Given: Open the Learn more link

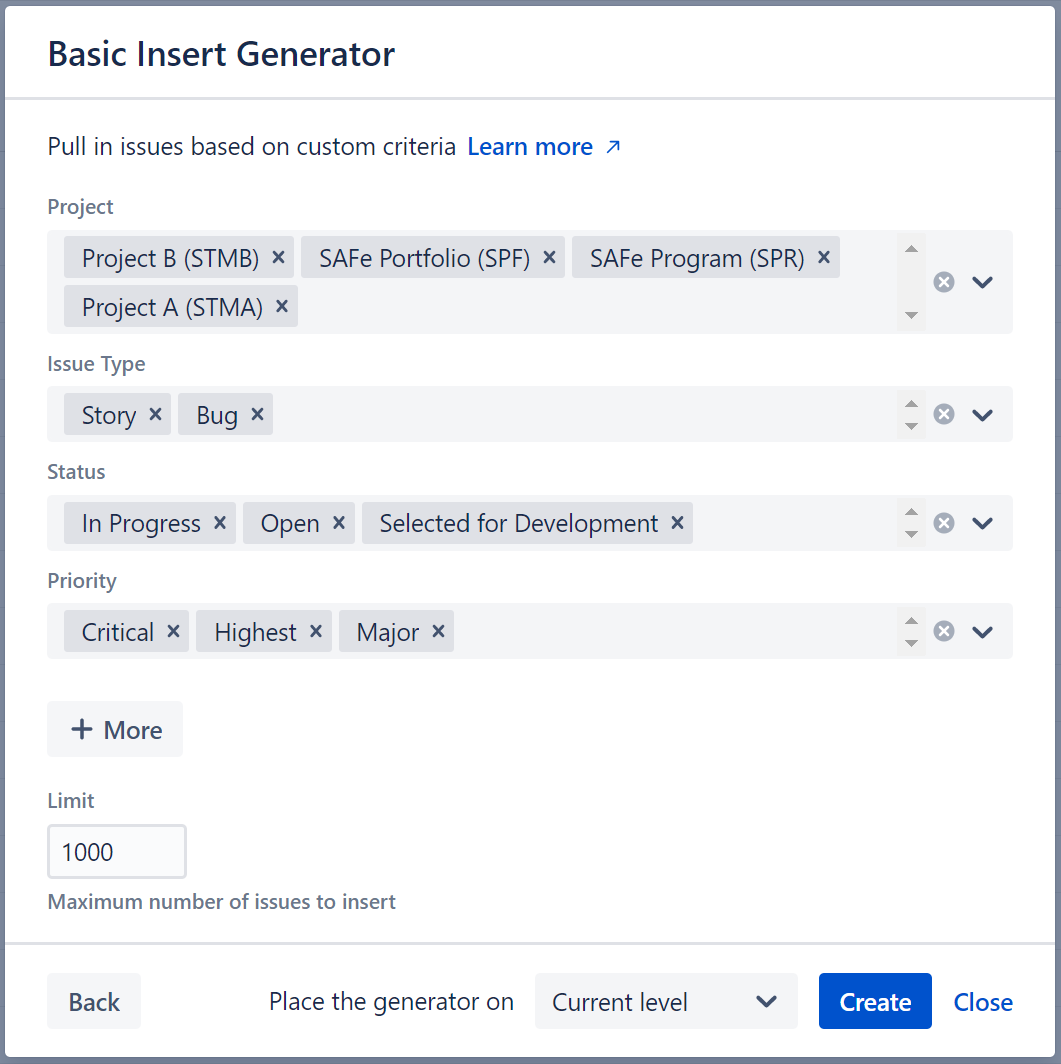Looking at the screenshot, I should coord(530,146).
